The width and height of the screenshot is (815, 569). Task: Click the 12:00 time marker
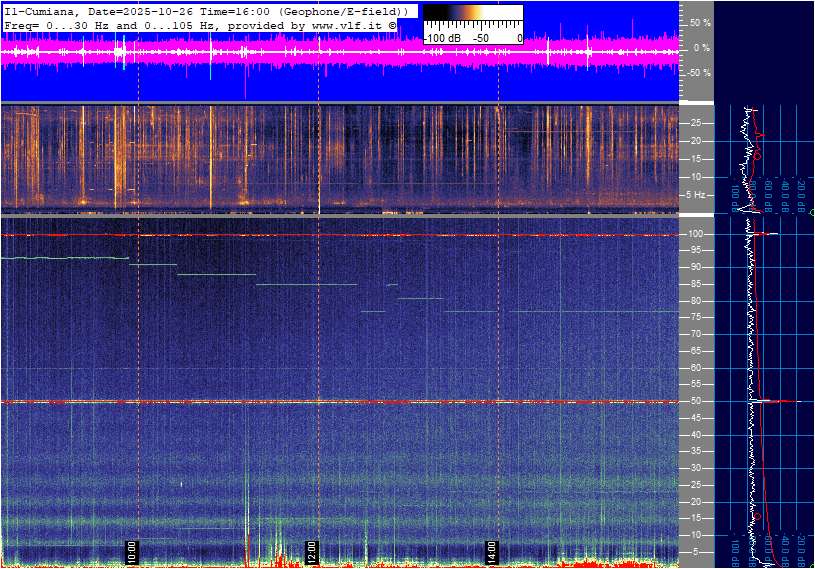point(312,550)
